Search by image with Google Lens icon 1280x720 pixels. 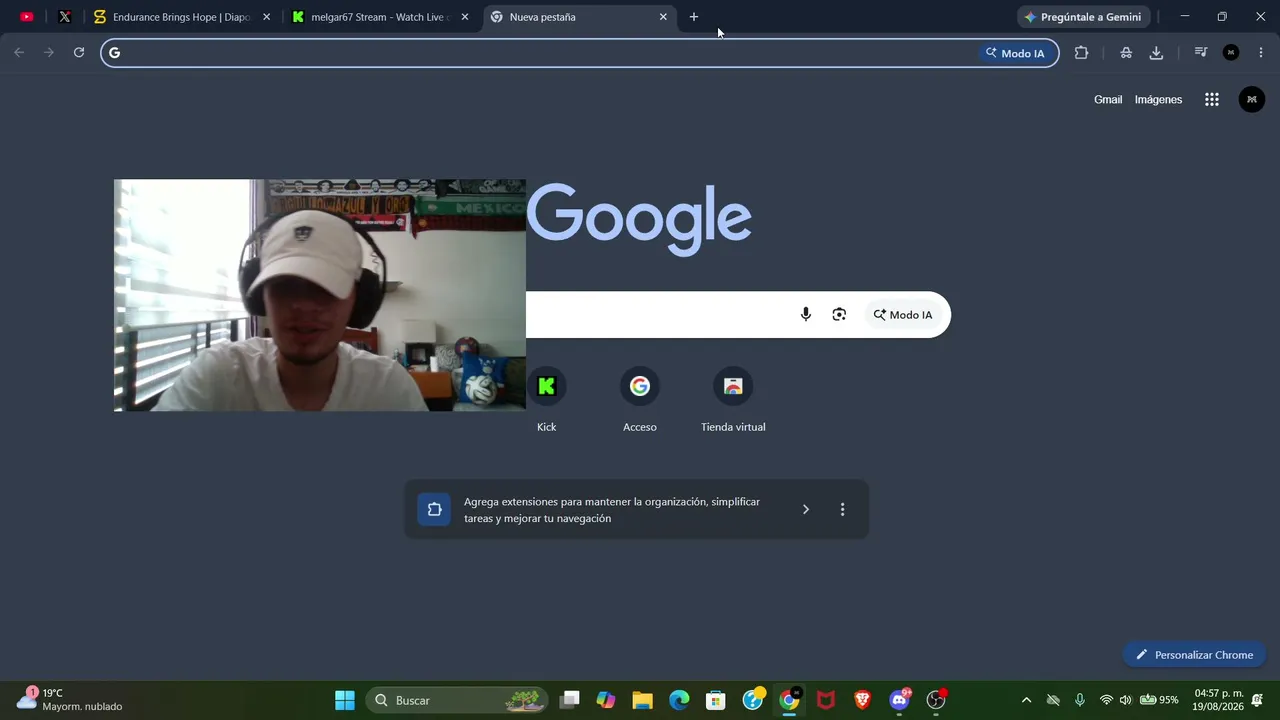click(839, 315)
